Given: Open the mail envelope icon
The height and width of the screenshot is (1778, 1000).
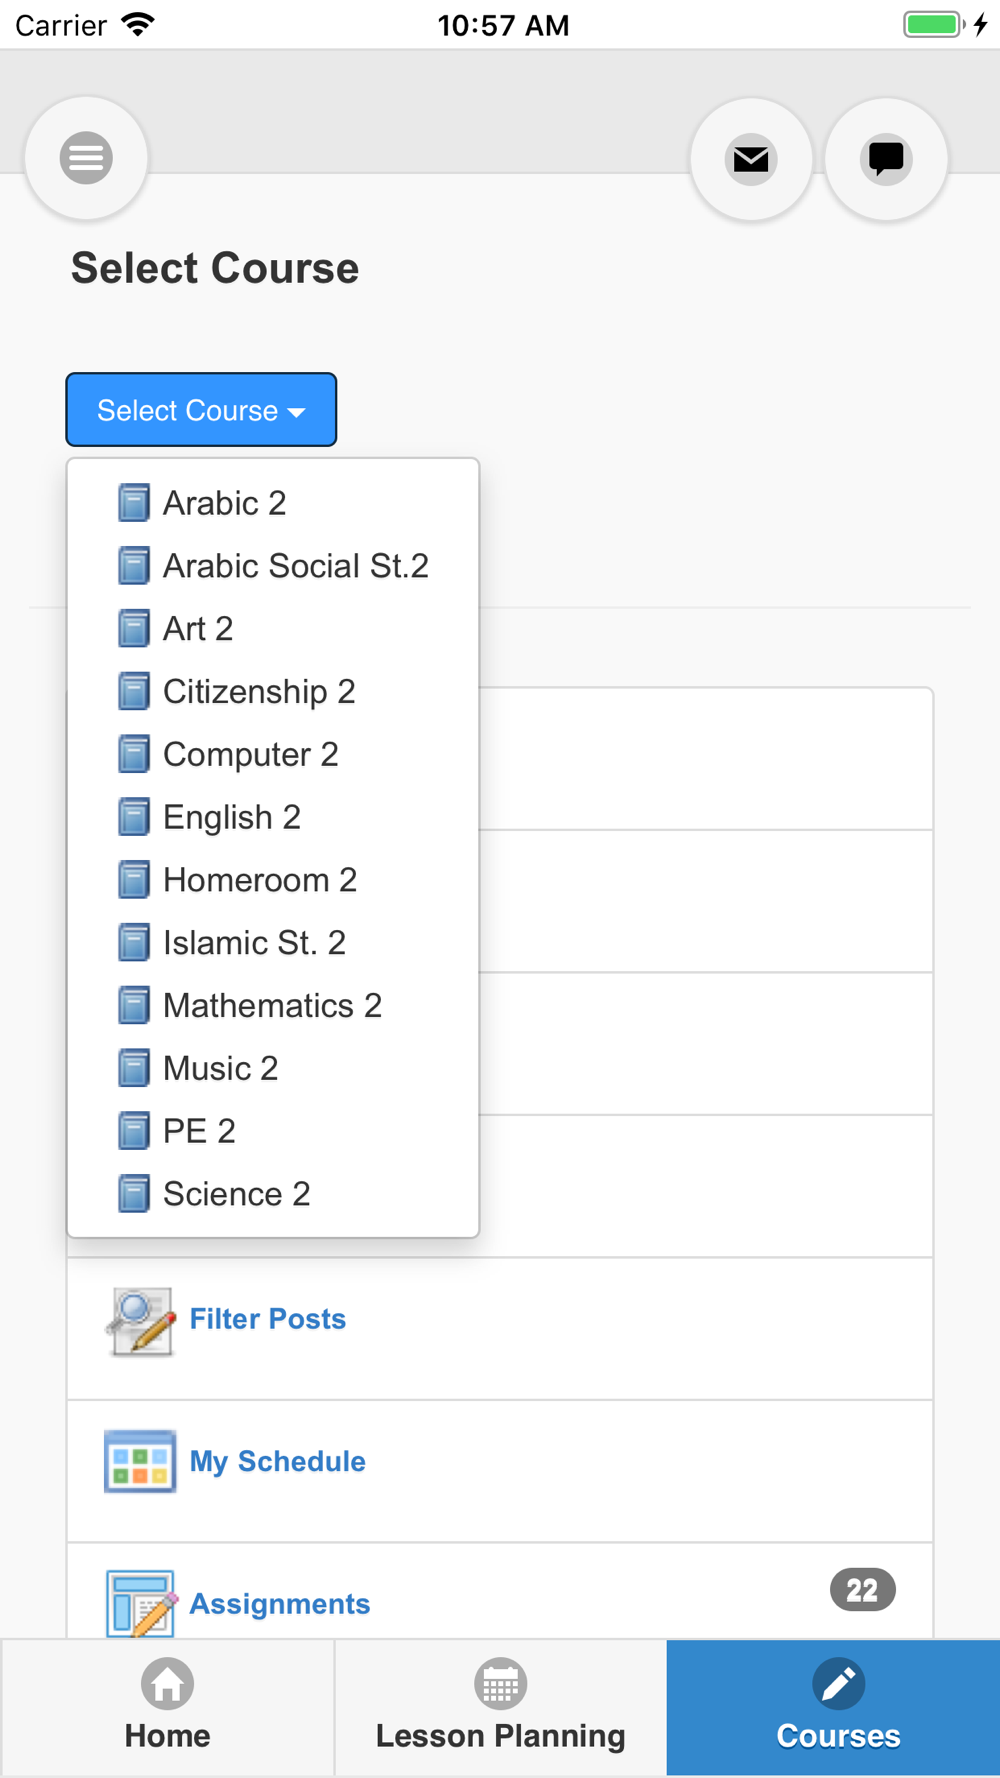Looking at the screenshot, I should (x=751, y=159).
